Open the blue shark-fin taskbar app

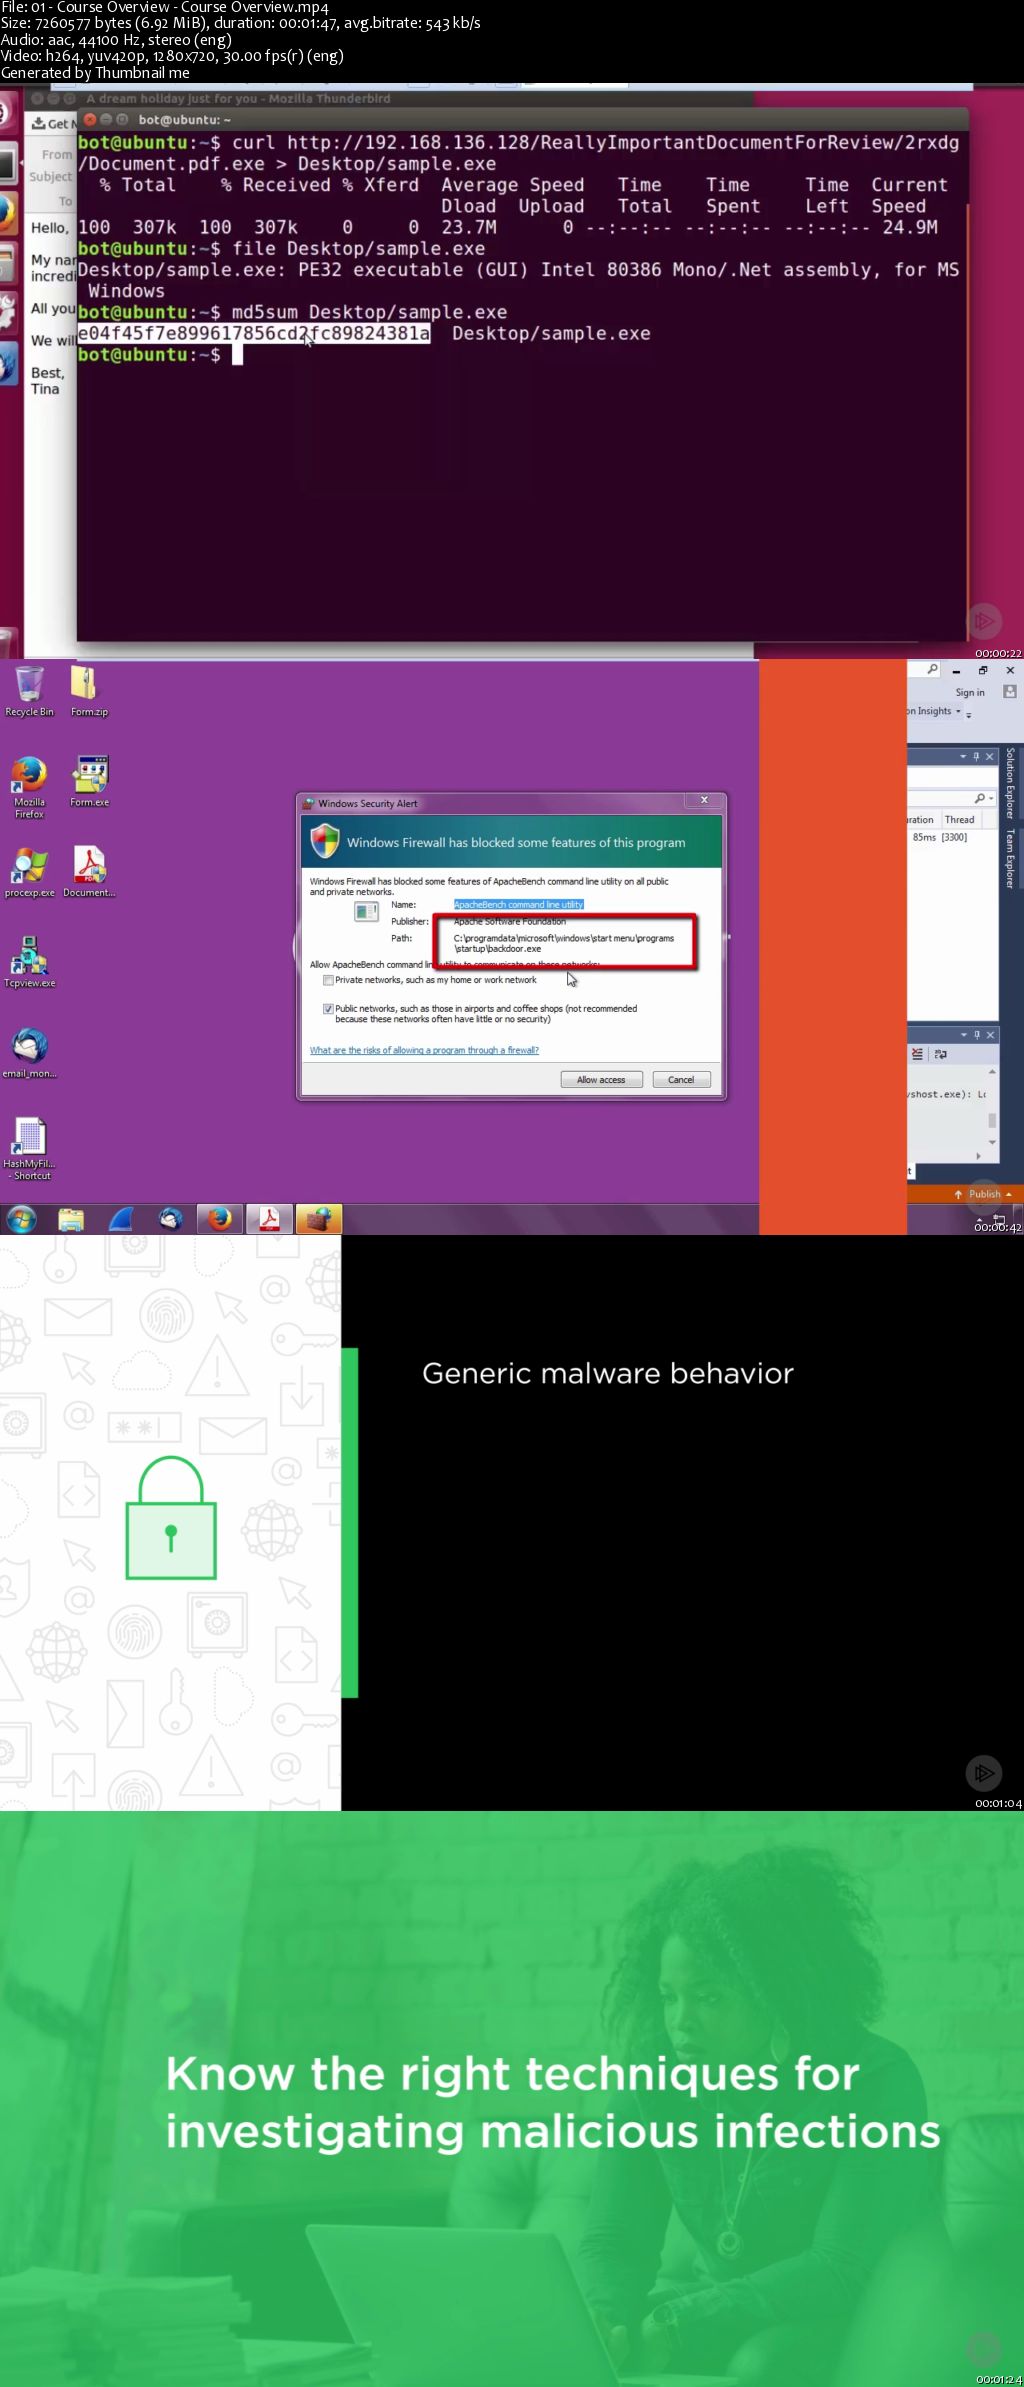[x=121, y=1219]
